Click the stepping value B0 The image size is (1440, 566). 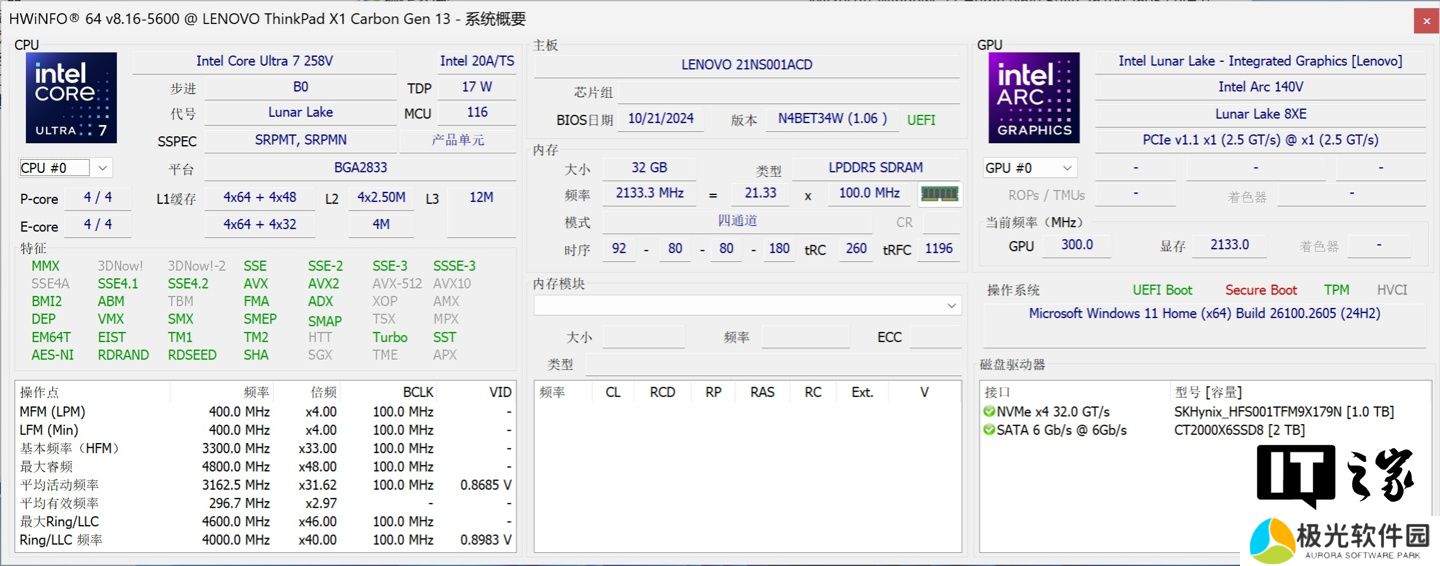coord(301,87)
